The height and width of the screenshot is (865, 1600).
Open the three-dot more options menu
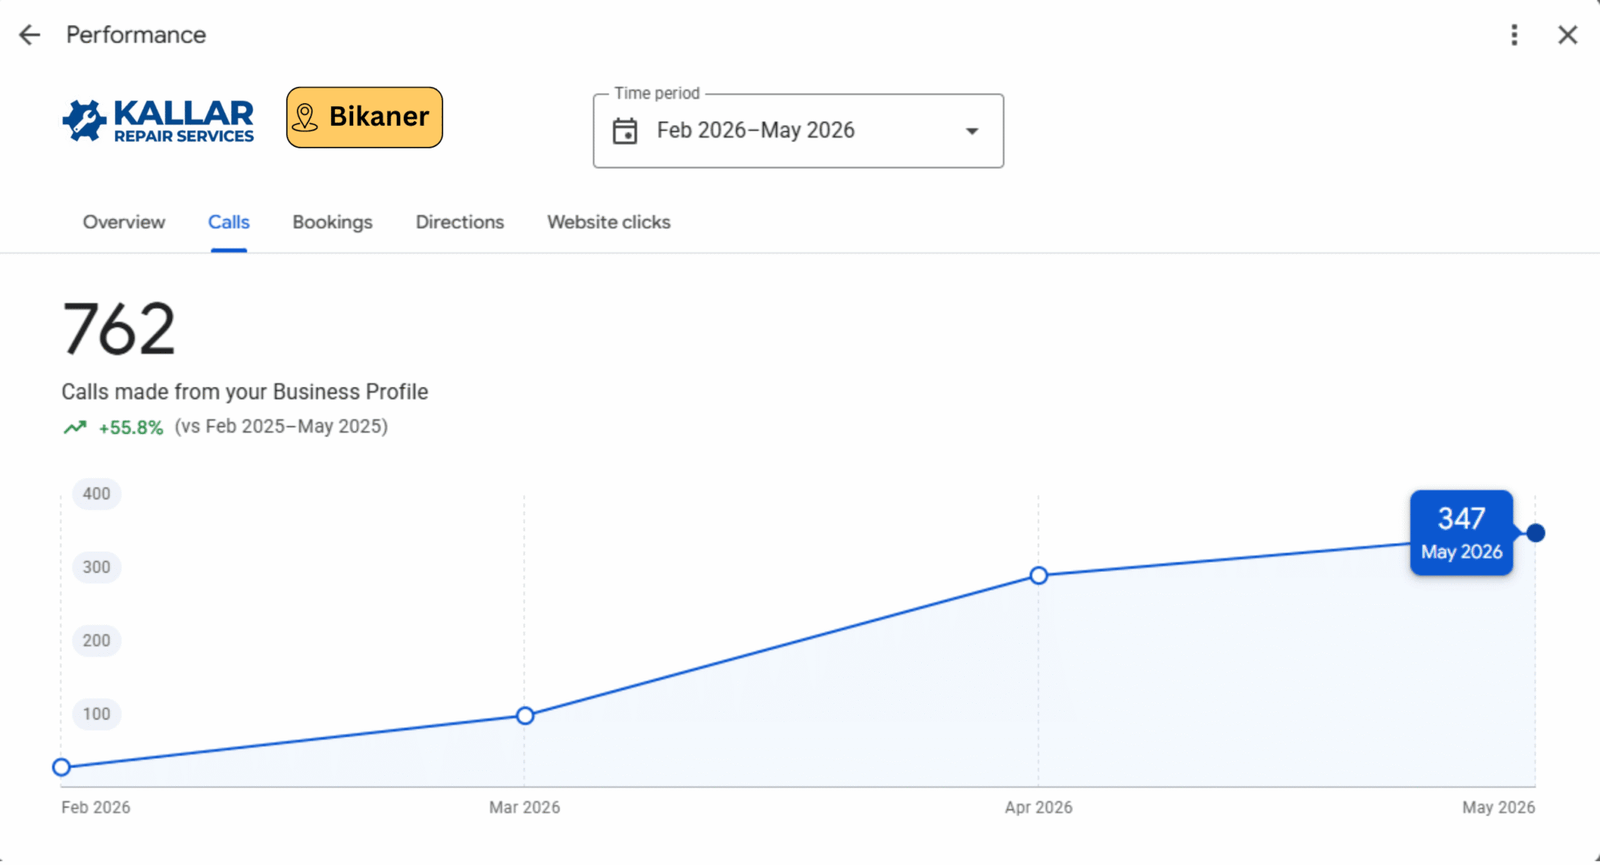click(x=1514, y=35)
